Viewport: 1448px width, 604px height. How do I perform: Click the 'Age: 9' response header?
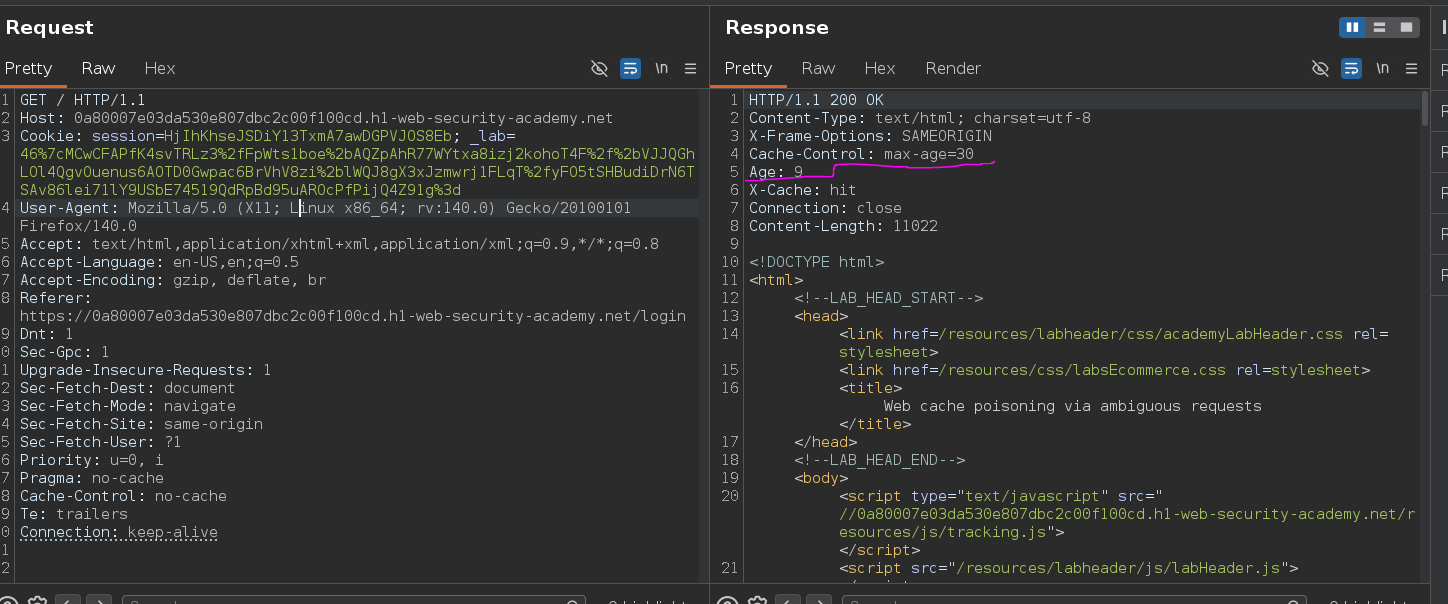(x=776, y=172)
